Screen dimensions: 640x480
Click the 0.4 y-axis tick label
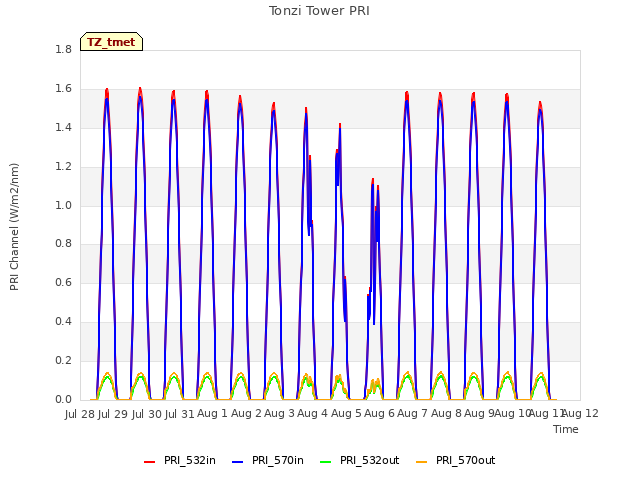coord(64,322)
